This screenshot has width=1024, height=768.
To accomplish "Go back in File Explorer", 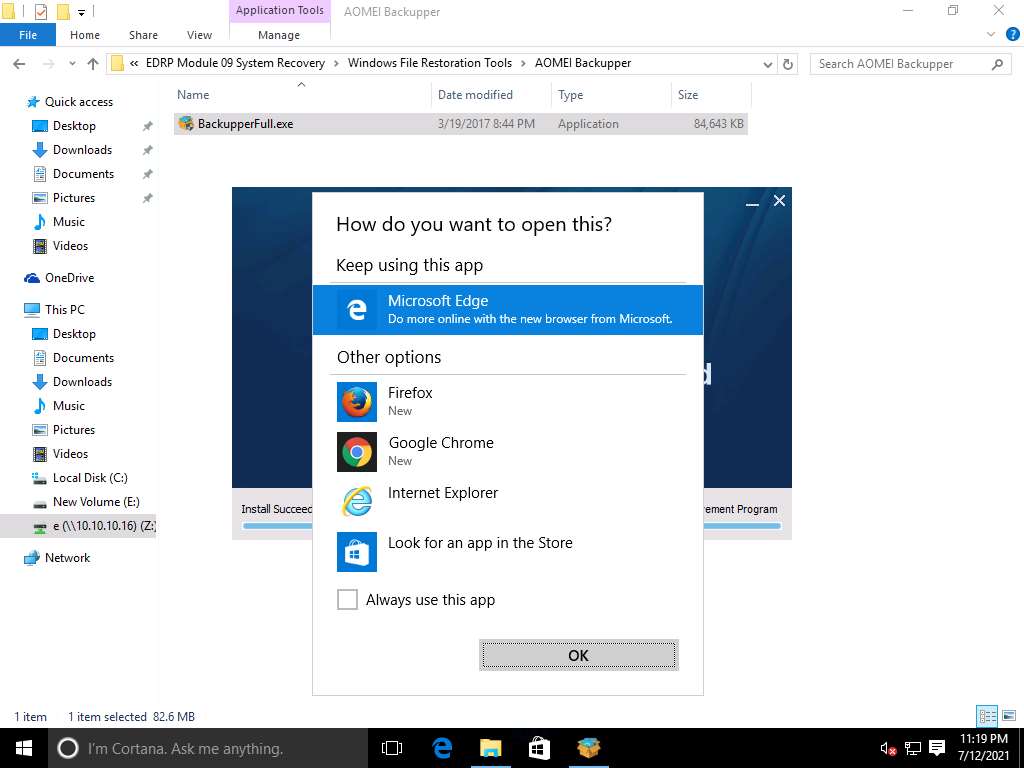I will 19,63.
